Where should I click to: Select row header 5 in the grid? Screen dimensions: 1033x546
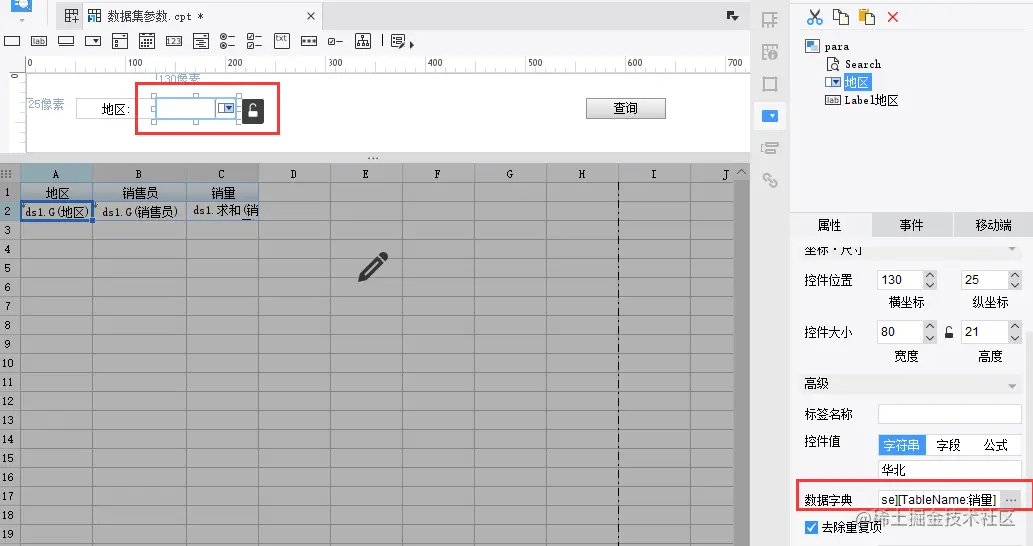pyautogui.click(x=8, y=268)
